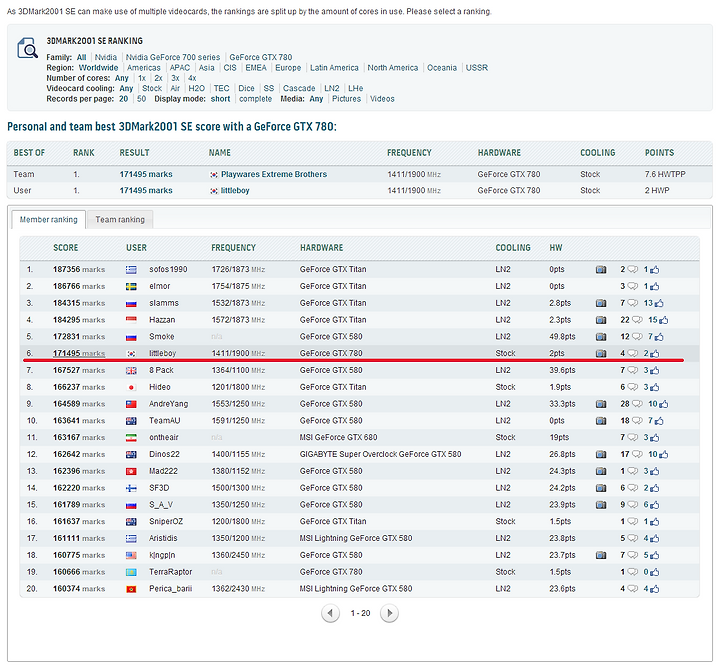Open camera picture icon for slamms

tap(601, 303)
